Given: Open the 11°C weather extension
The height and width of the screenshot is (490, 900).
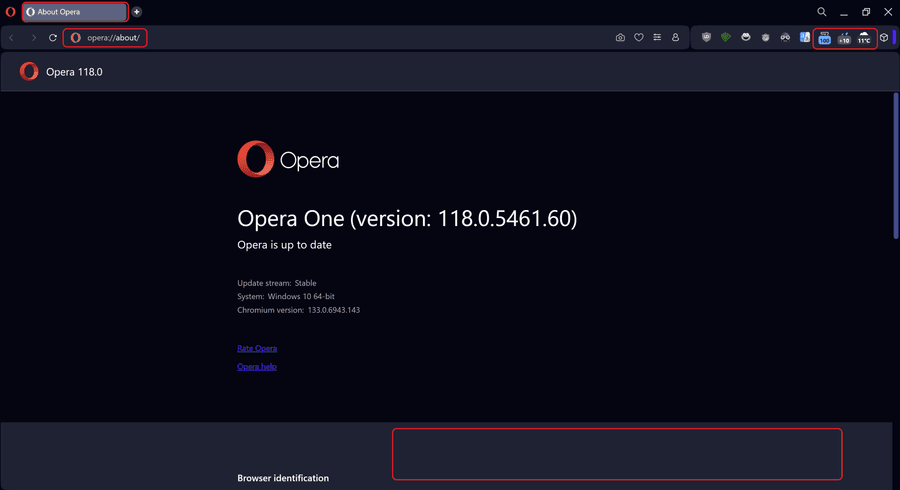Looking at the screenshot, I should (864, 38).
